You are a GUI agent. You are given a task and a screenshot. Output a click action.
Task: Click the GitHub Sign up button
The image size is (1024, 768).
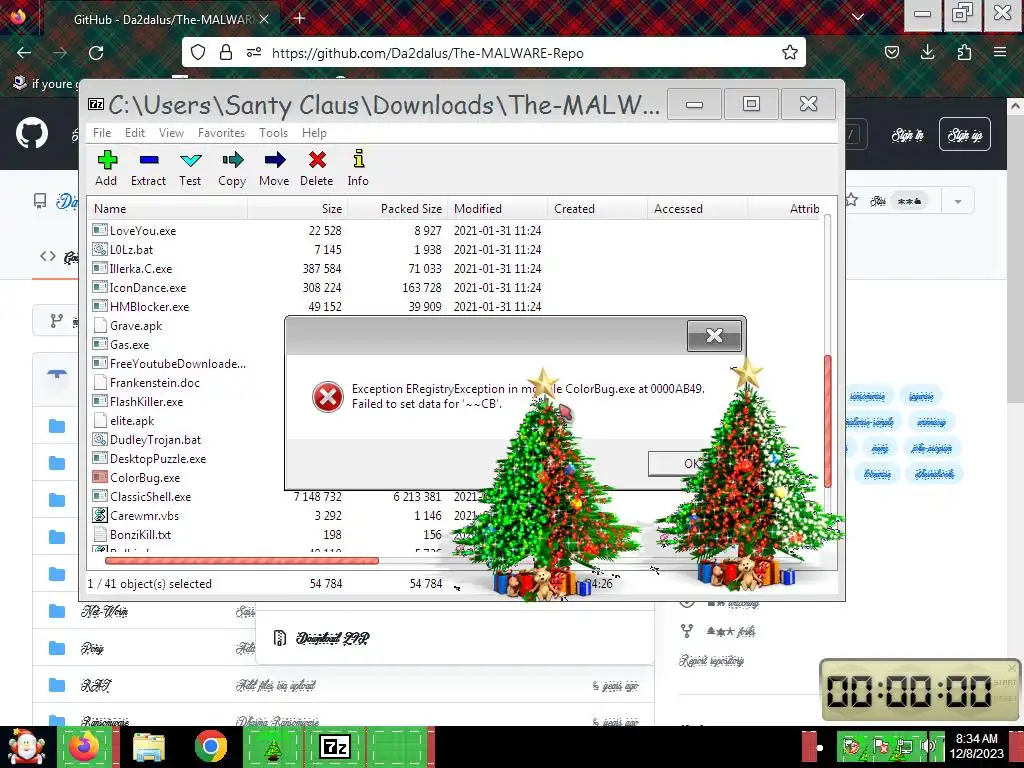tap(965, 135)
